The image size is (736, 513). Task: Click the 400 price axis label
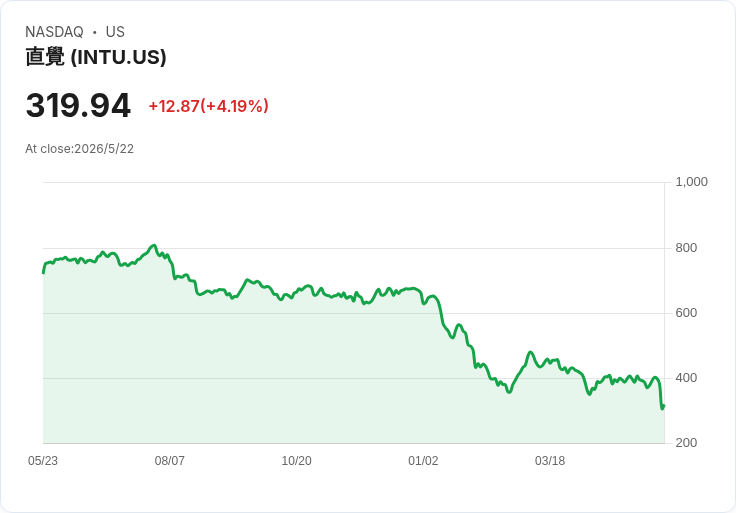point(686,378)
